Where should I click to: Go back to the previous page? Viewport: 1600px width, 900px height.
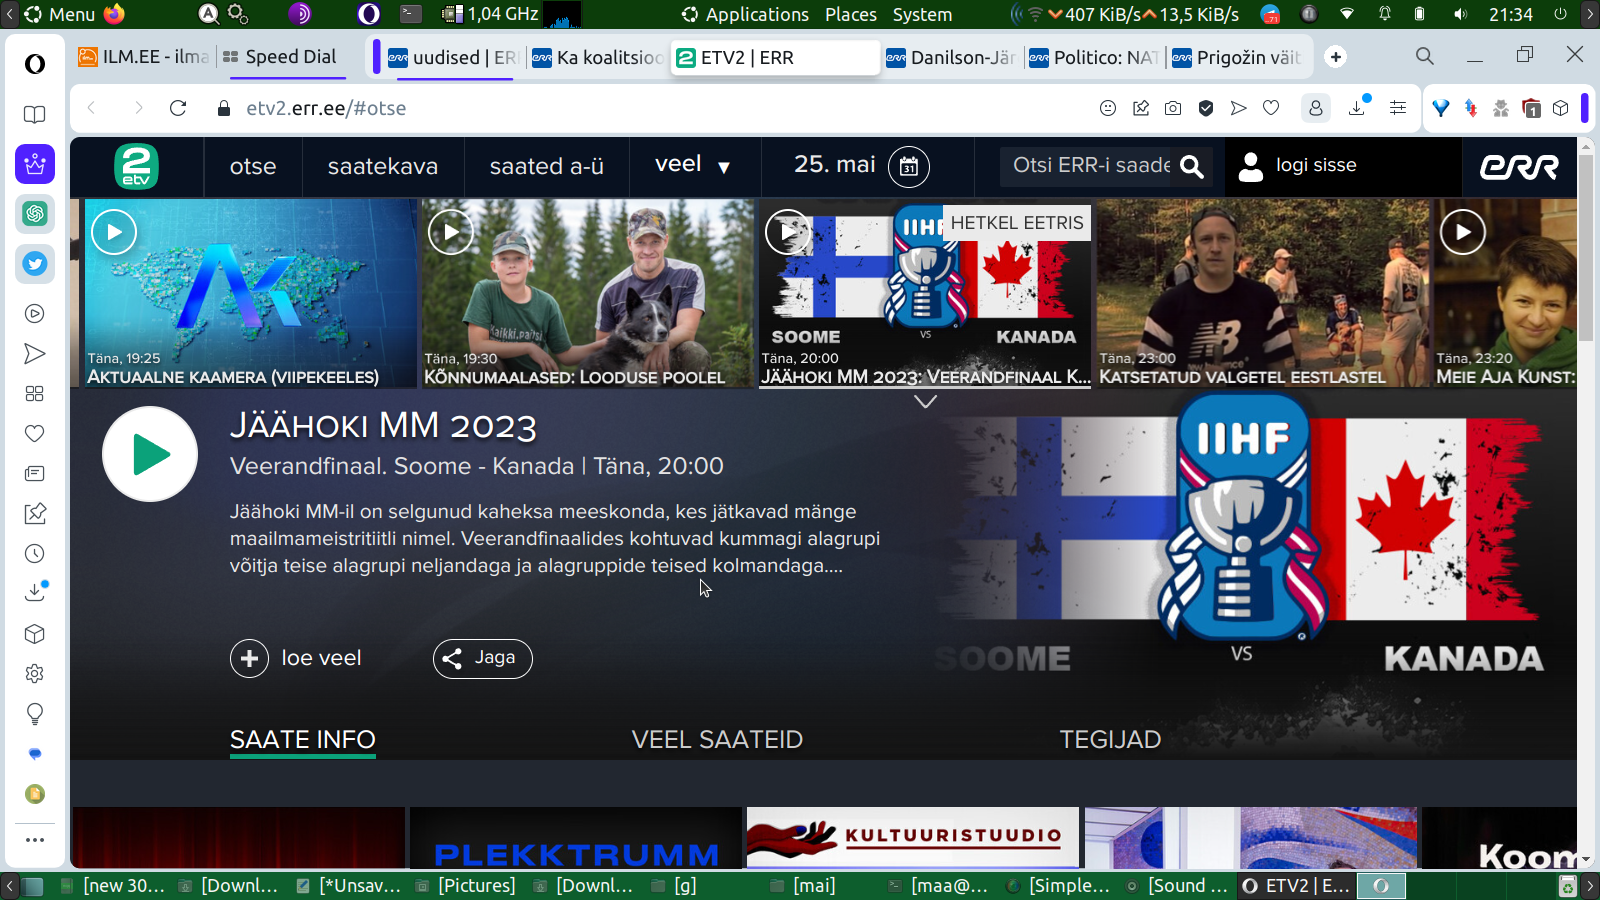(x=92, y=108)
